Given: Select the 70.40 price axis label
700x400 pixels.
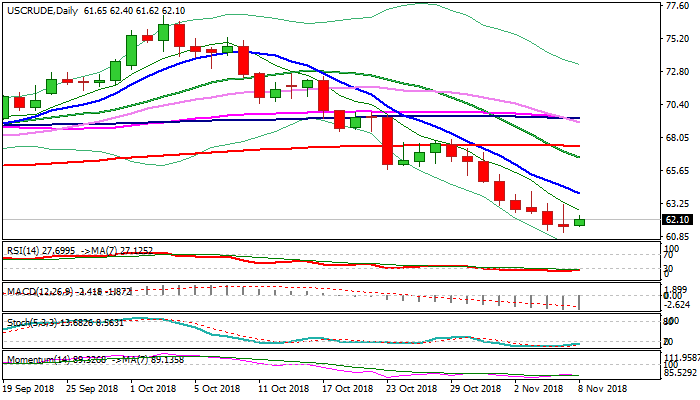Looking at the screenshot, I should coord(677,105).
